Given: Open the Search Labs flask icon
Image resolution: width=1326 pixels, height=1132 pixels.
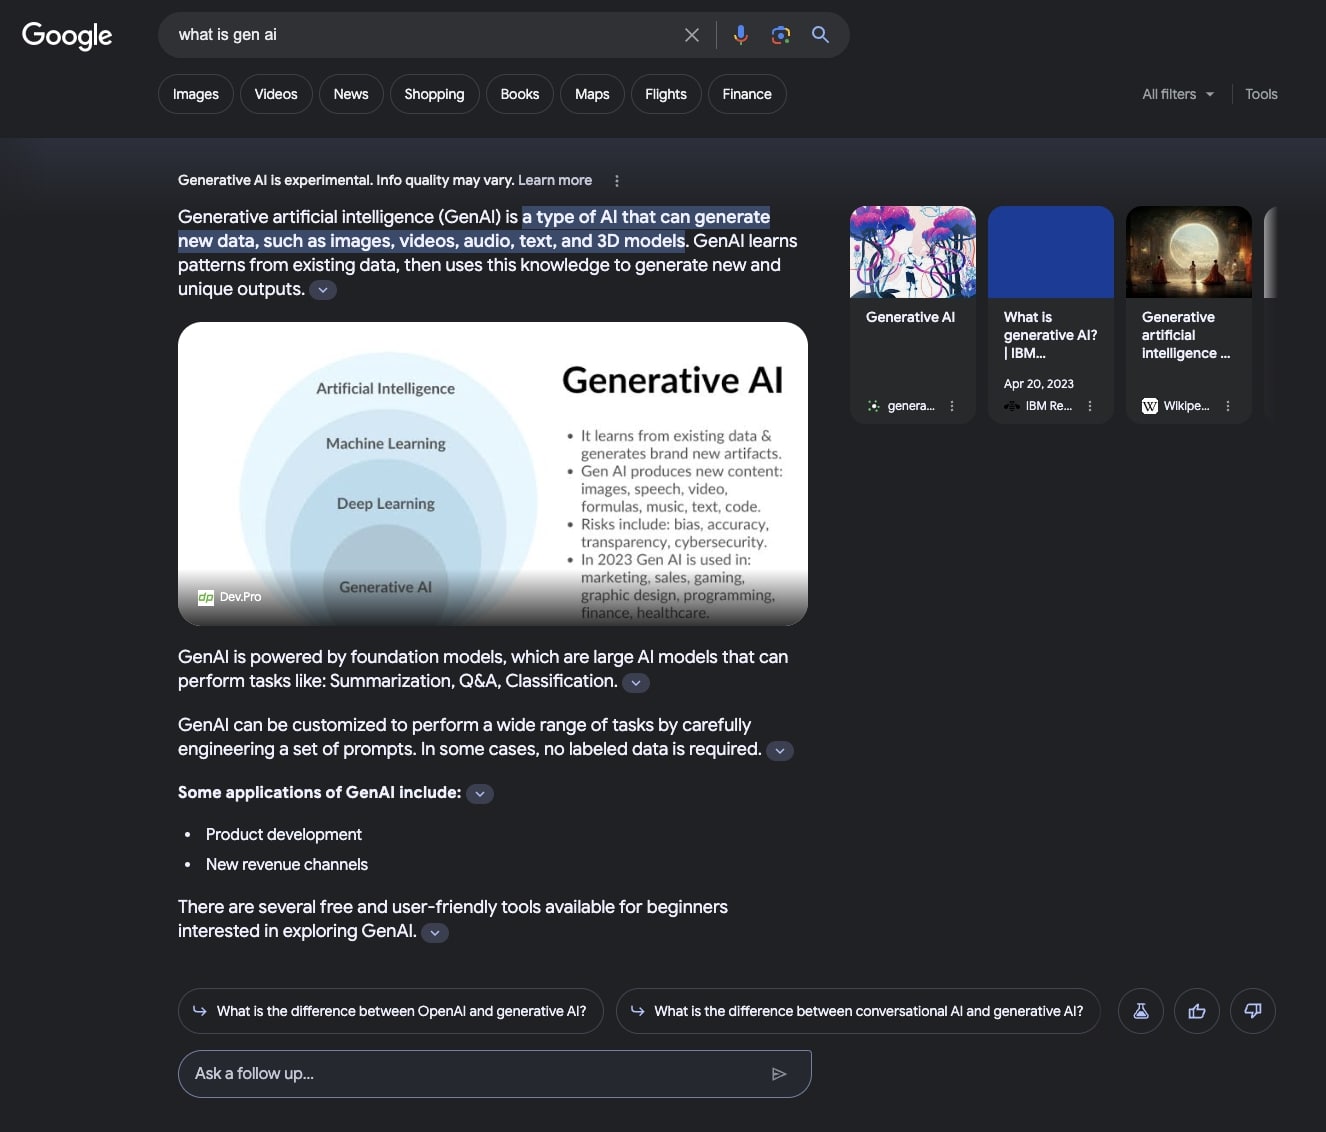Looking at the screenshot, I should (1140, 1011).
